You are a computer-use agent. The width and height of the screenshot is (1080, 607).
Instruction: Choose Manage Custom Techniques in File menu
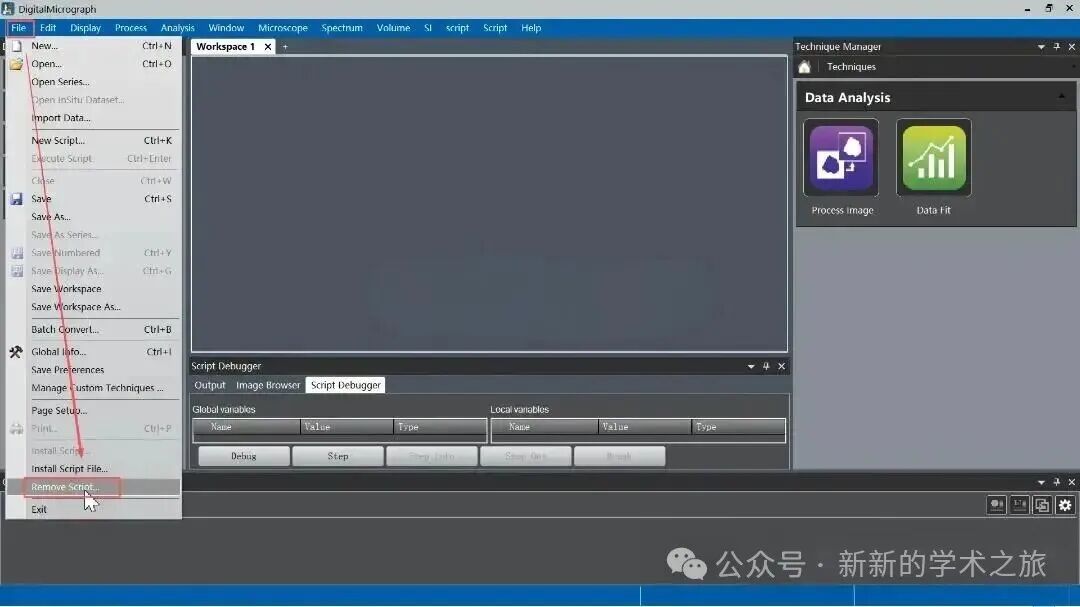[94, 388]
